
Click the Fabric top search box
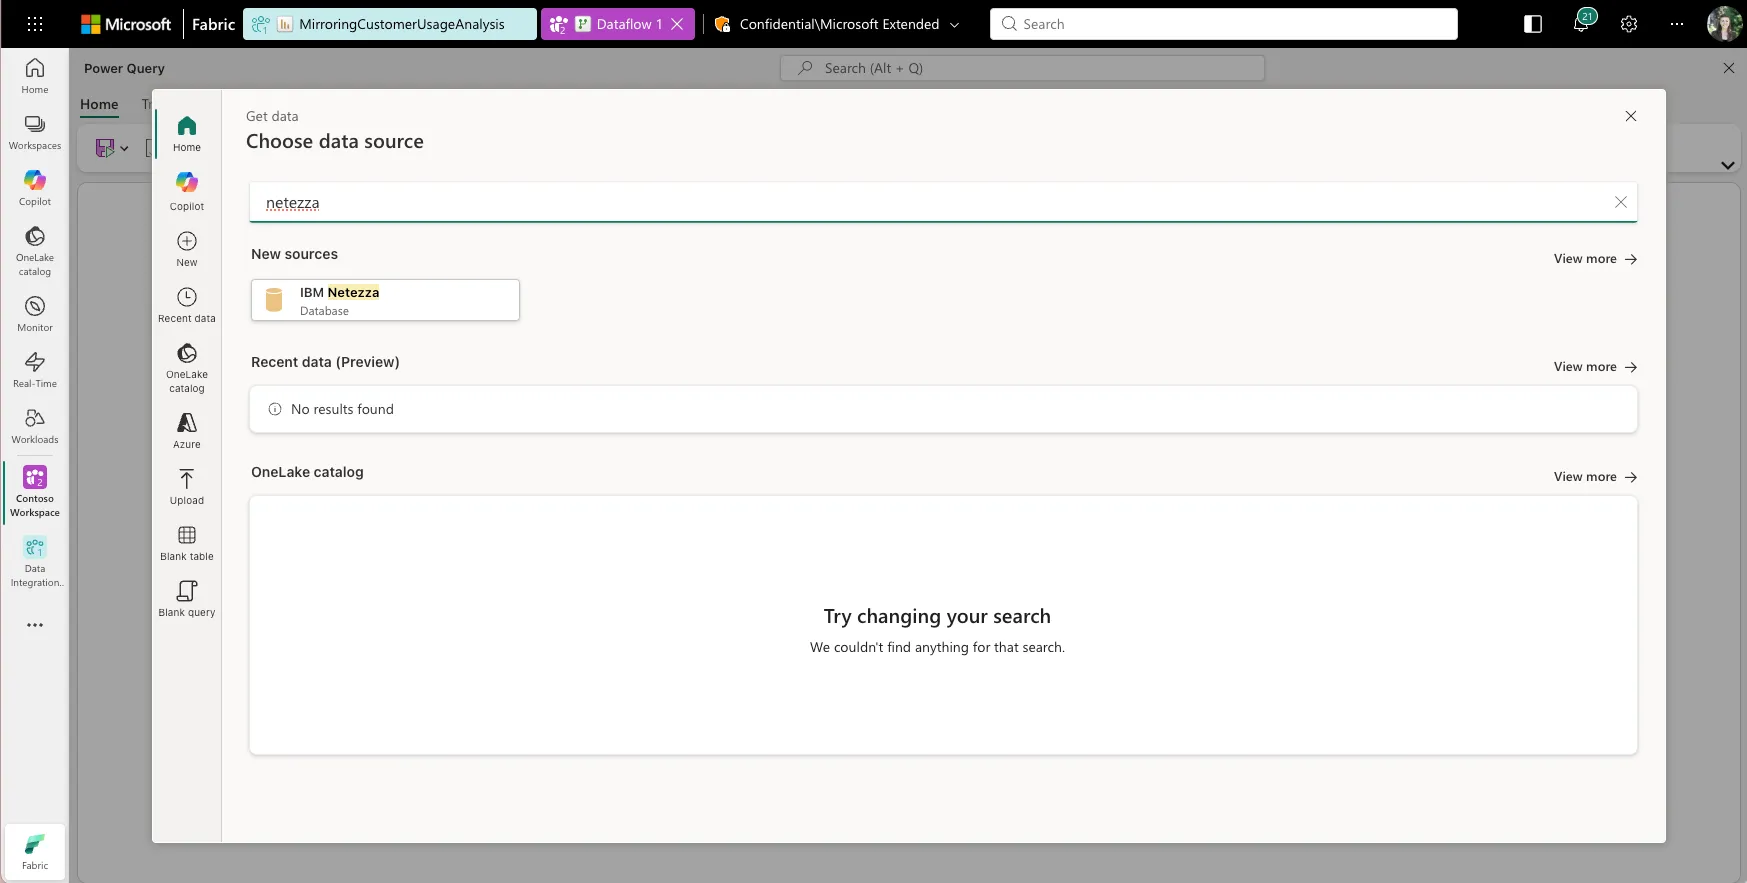click(x=1224, y=24)
